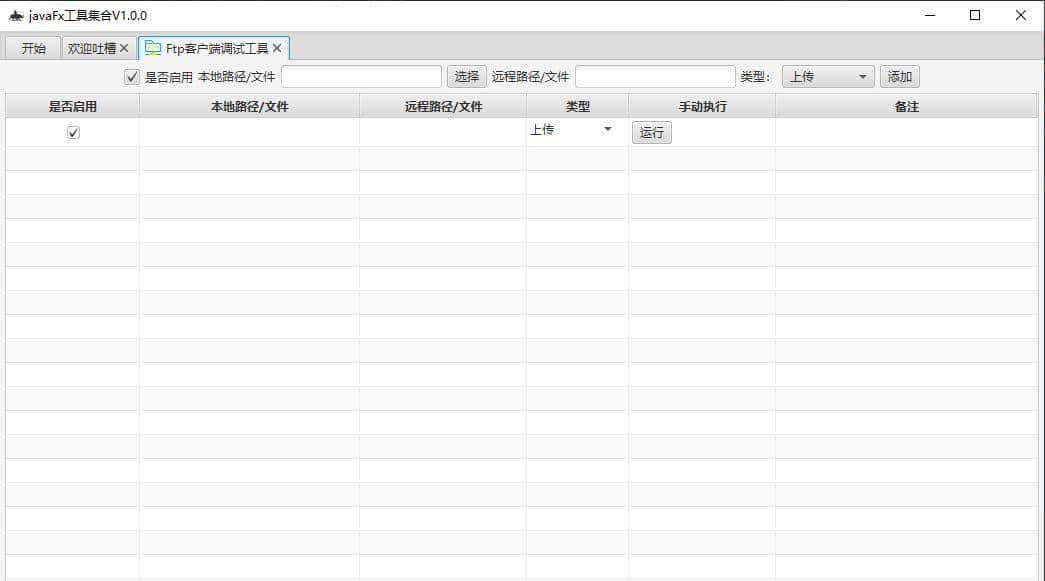
Task: Click the 手动执行 column header
Action: coord(700,105)
